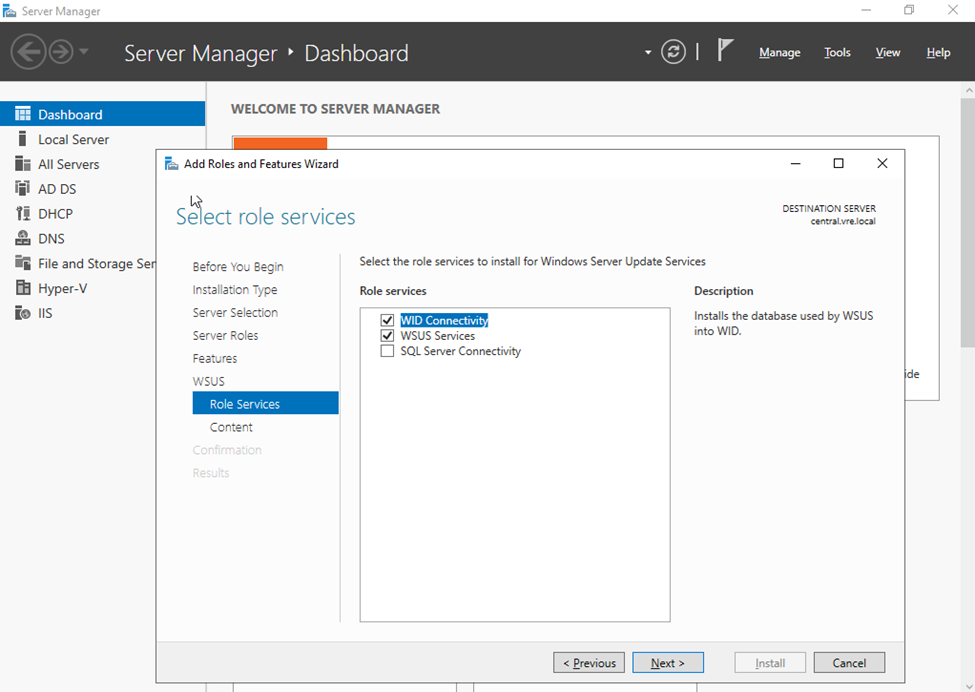Go to the Content wizard step
Viewport: 975px width, 692px height.
pyautogui.click(x=231, y=427)
